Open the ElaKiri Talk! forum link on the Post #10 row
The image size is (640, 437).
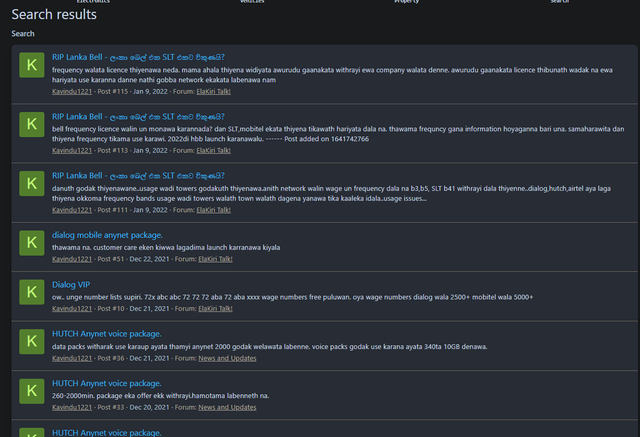click(215, 309)
